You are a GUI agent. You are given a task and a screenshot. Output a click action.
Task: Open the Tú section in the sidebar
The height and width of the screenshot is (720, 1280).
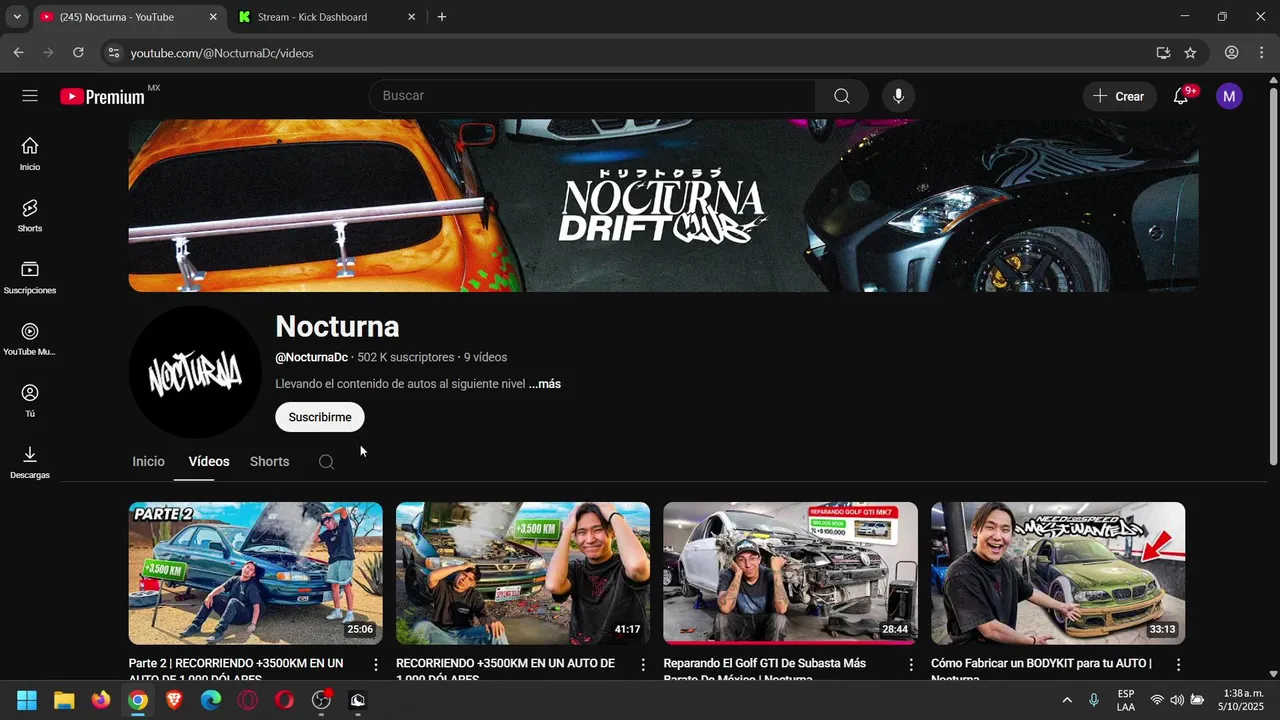pyautogui.click(x=30, y=401)
